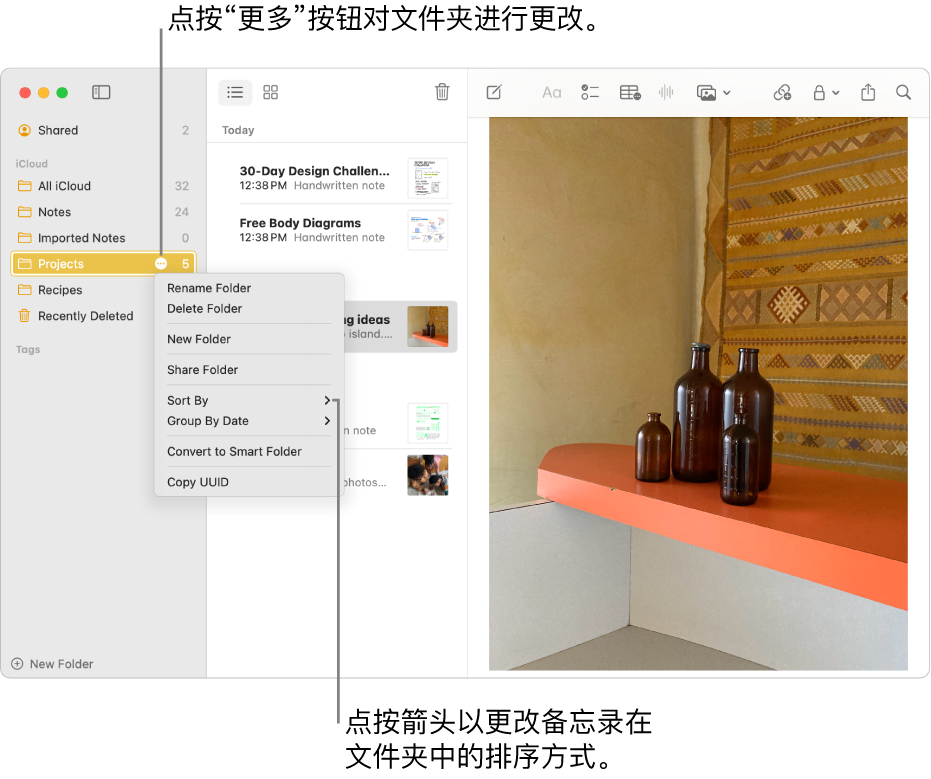Open the Aa text format button
Viewport: 931px width, 779px height.
click(552, 93)
